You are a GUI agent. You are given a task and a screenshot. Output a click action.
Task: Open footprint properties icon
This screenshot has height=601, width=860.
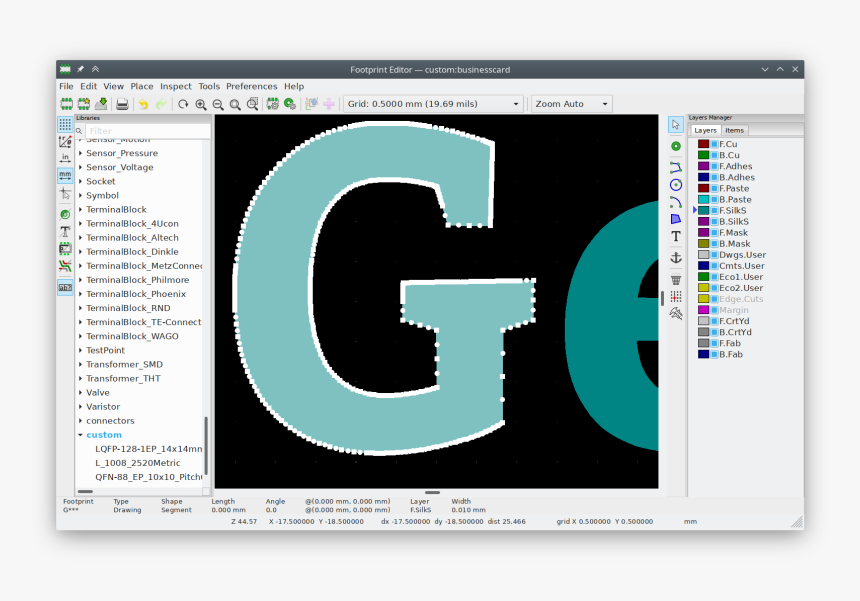pyautogui.click(x=273, y=104)
